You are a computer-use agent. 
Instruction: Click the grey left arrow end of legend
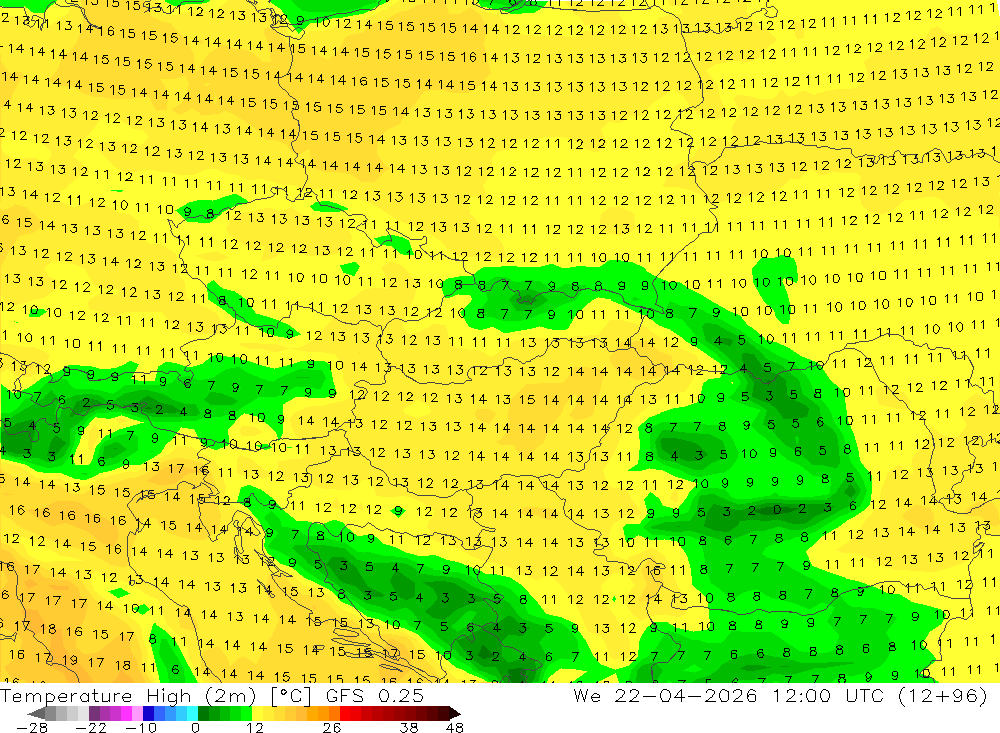[x=36, y=713]
